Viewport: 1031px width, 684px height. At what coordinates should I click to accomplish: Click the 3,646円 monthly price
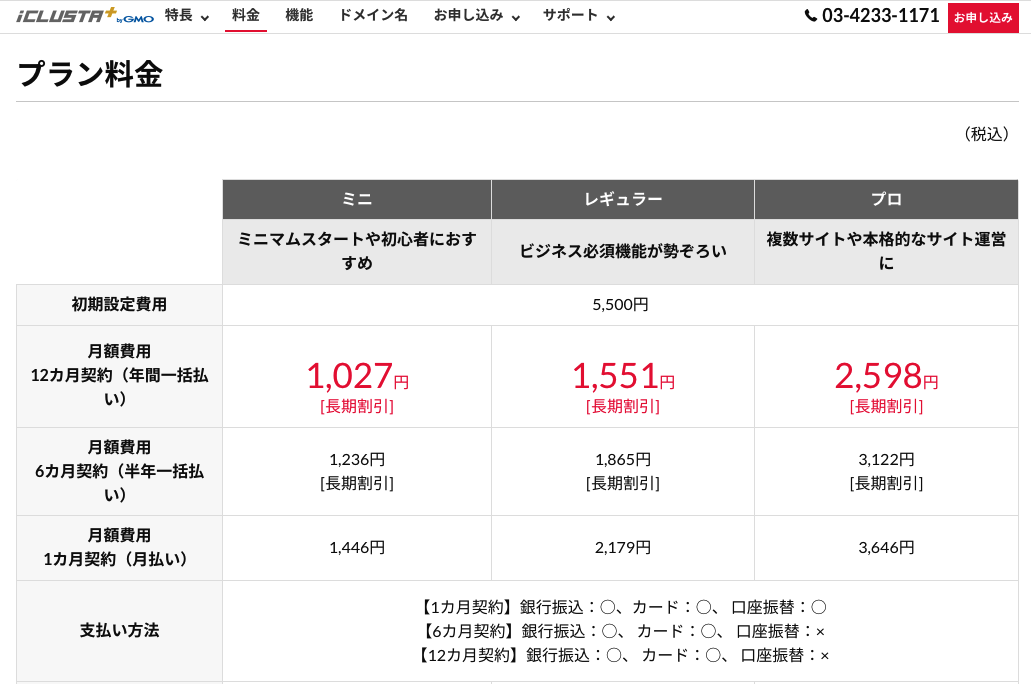point(886,548)
